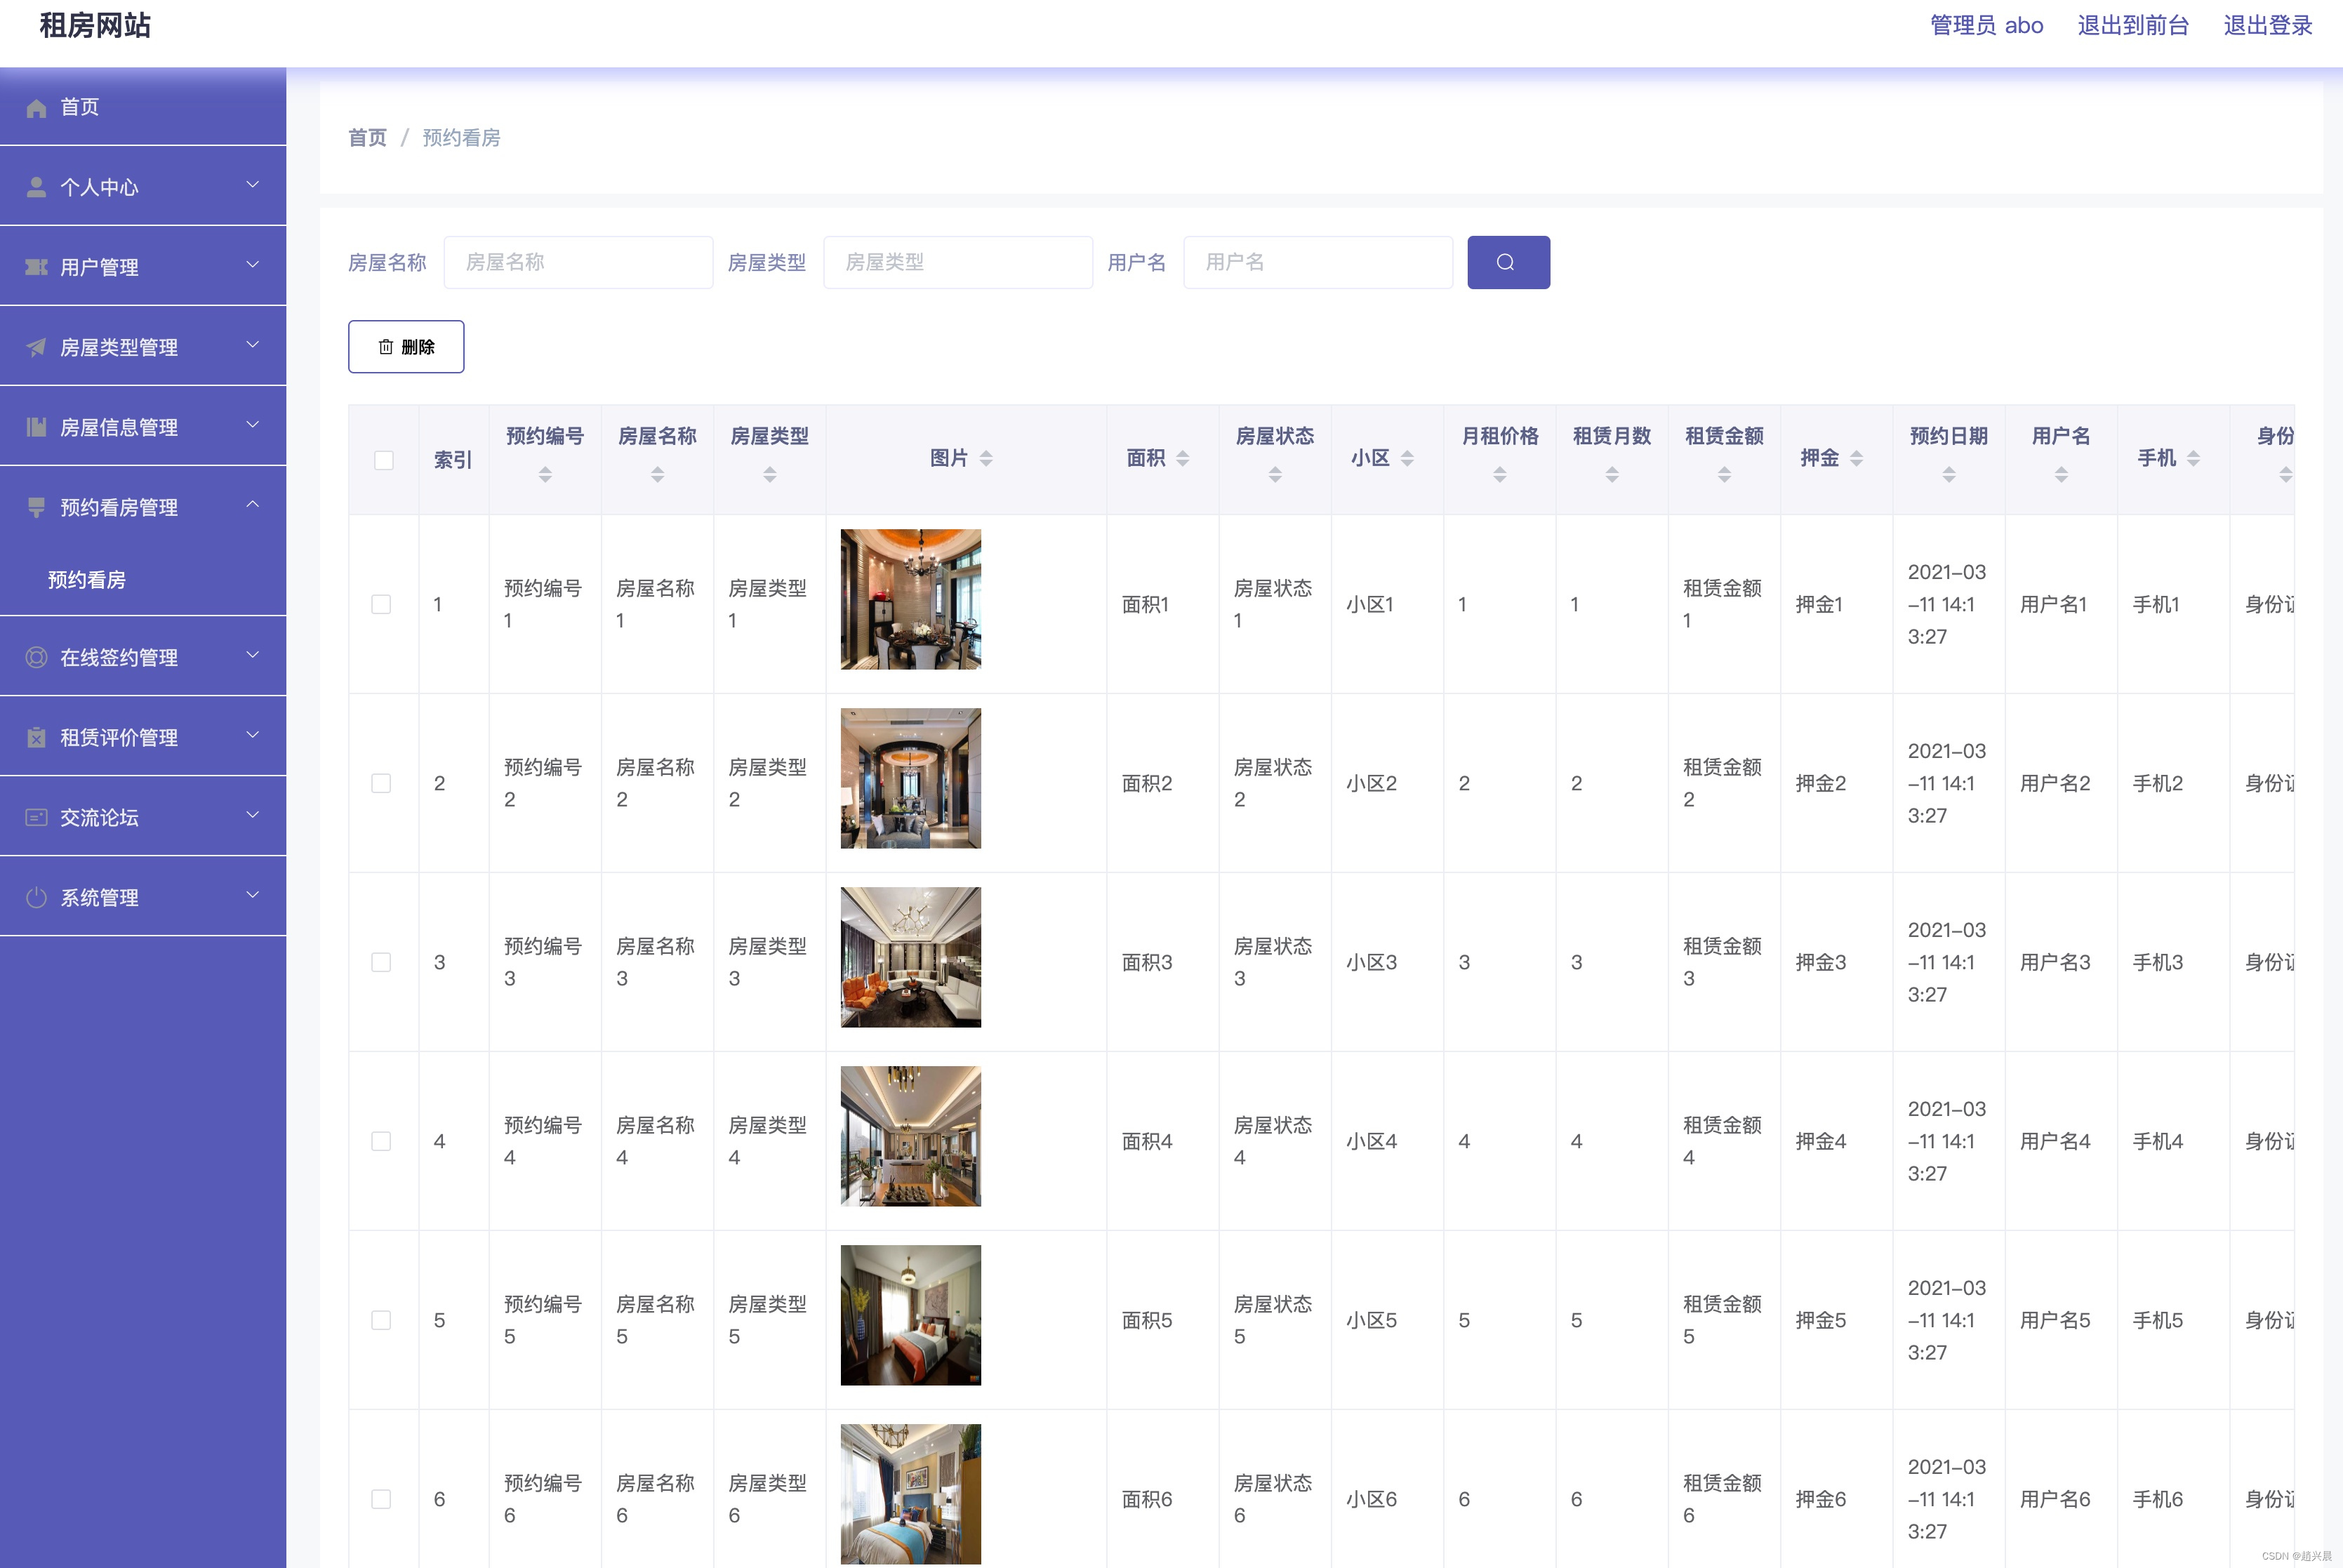Click the 删除 button
Screen dimensions: 2343x1568
406,347
